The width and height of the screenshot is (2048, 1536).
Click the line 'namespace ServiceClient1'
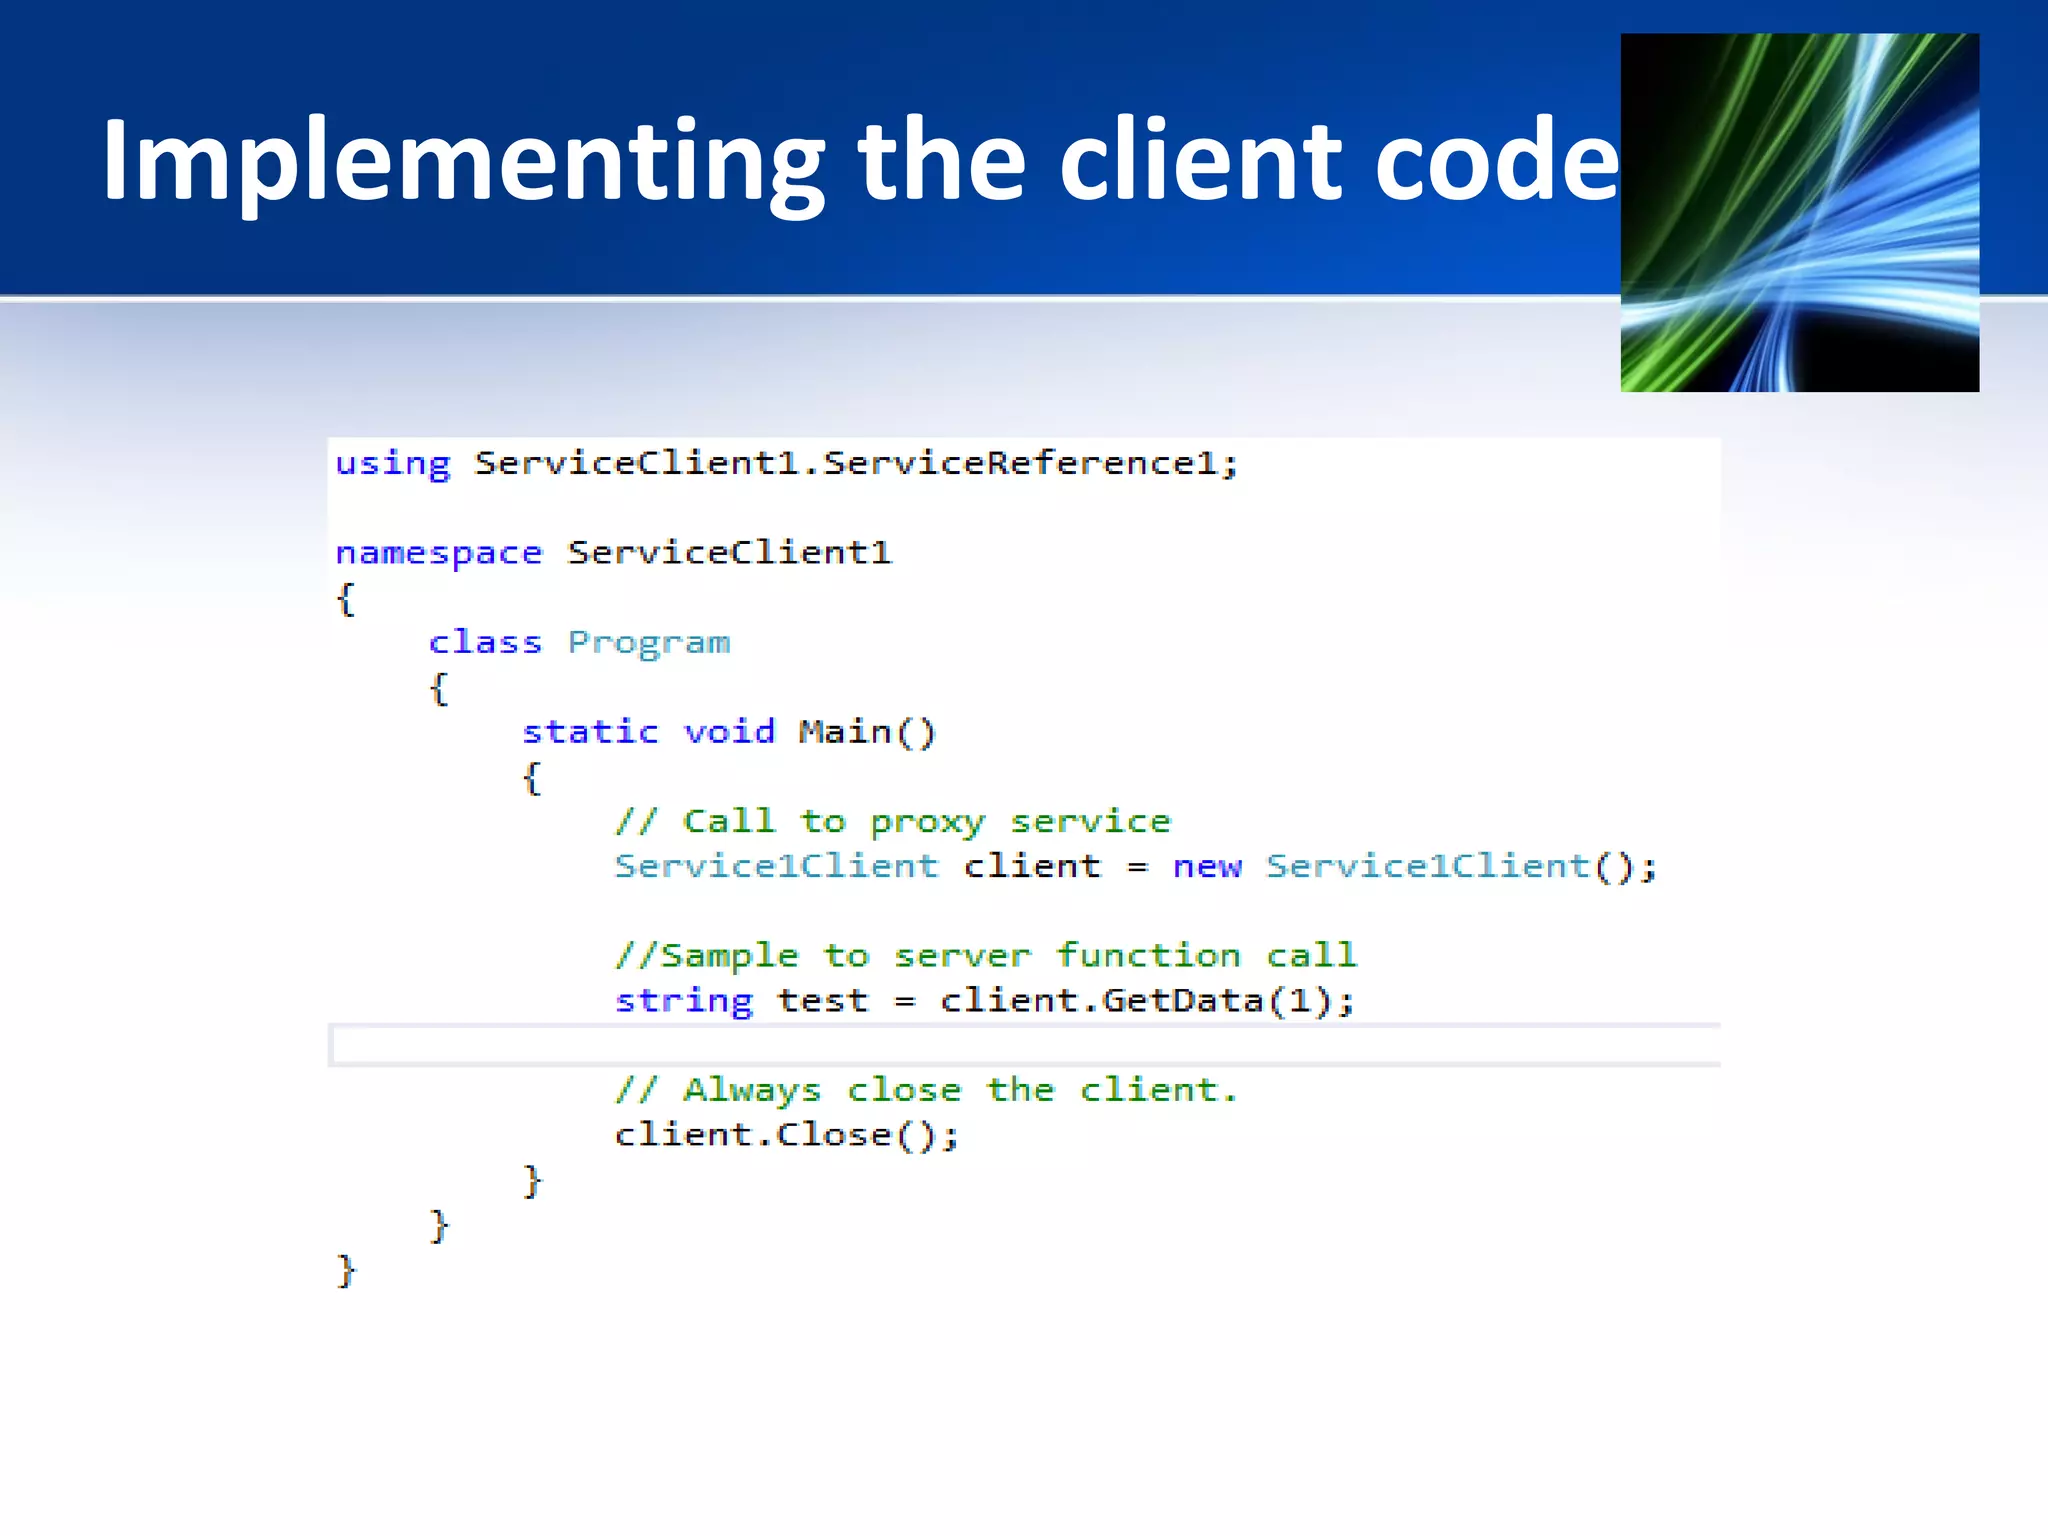pyautogui.click(x=613, y=553)
